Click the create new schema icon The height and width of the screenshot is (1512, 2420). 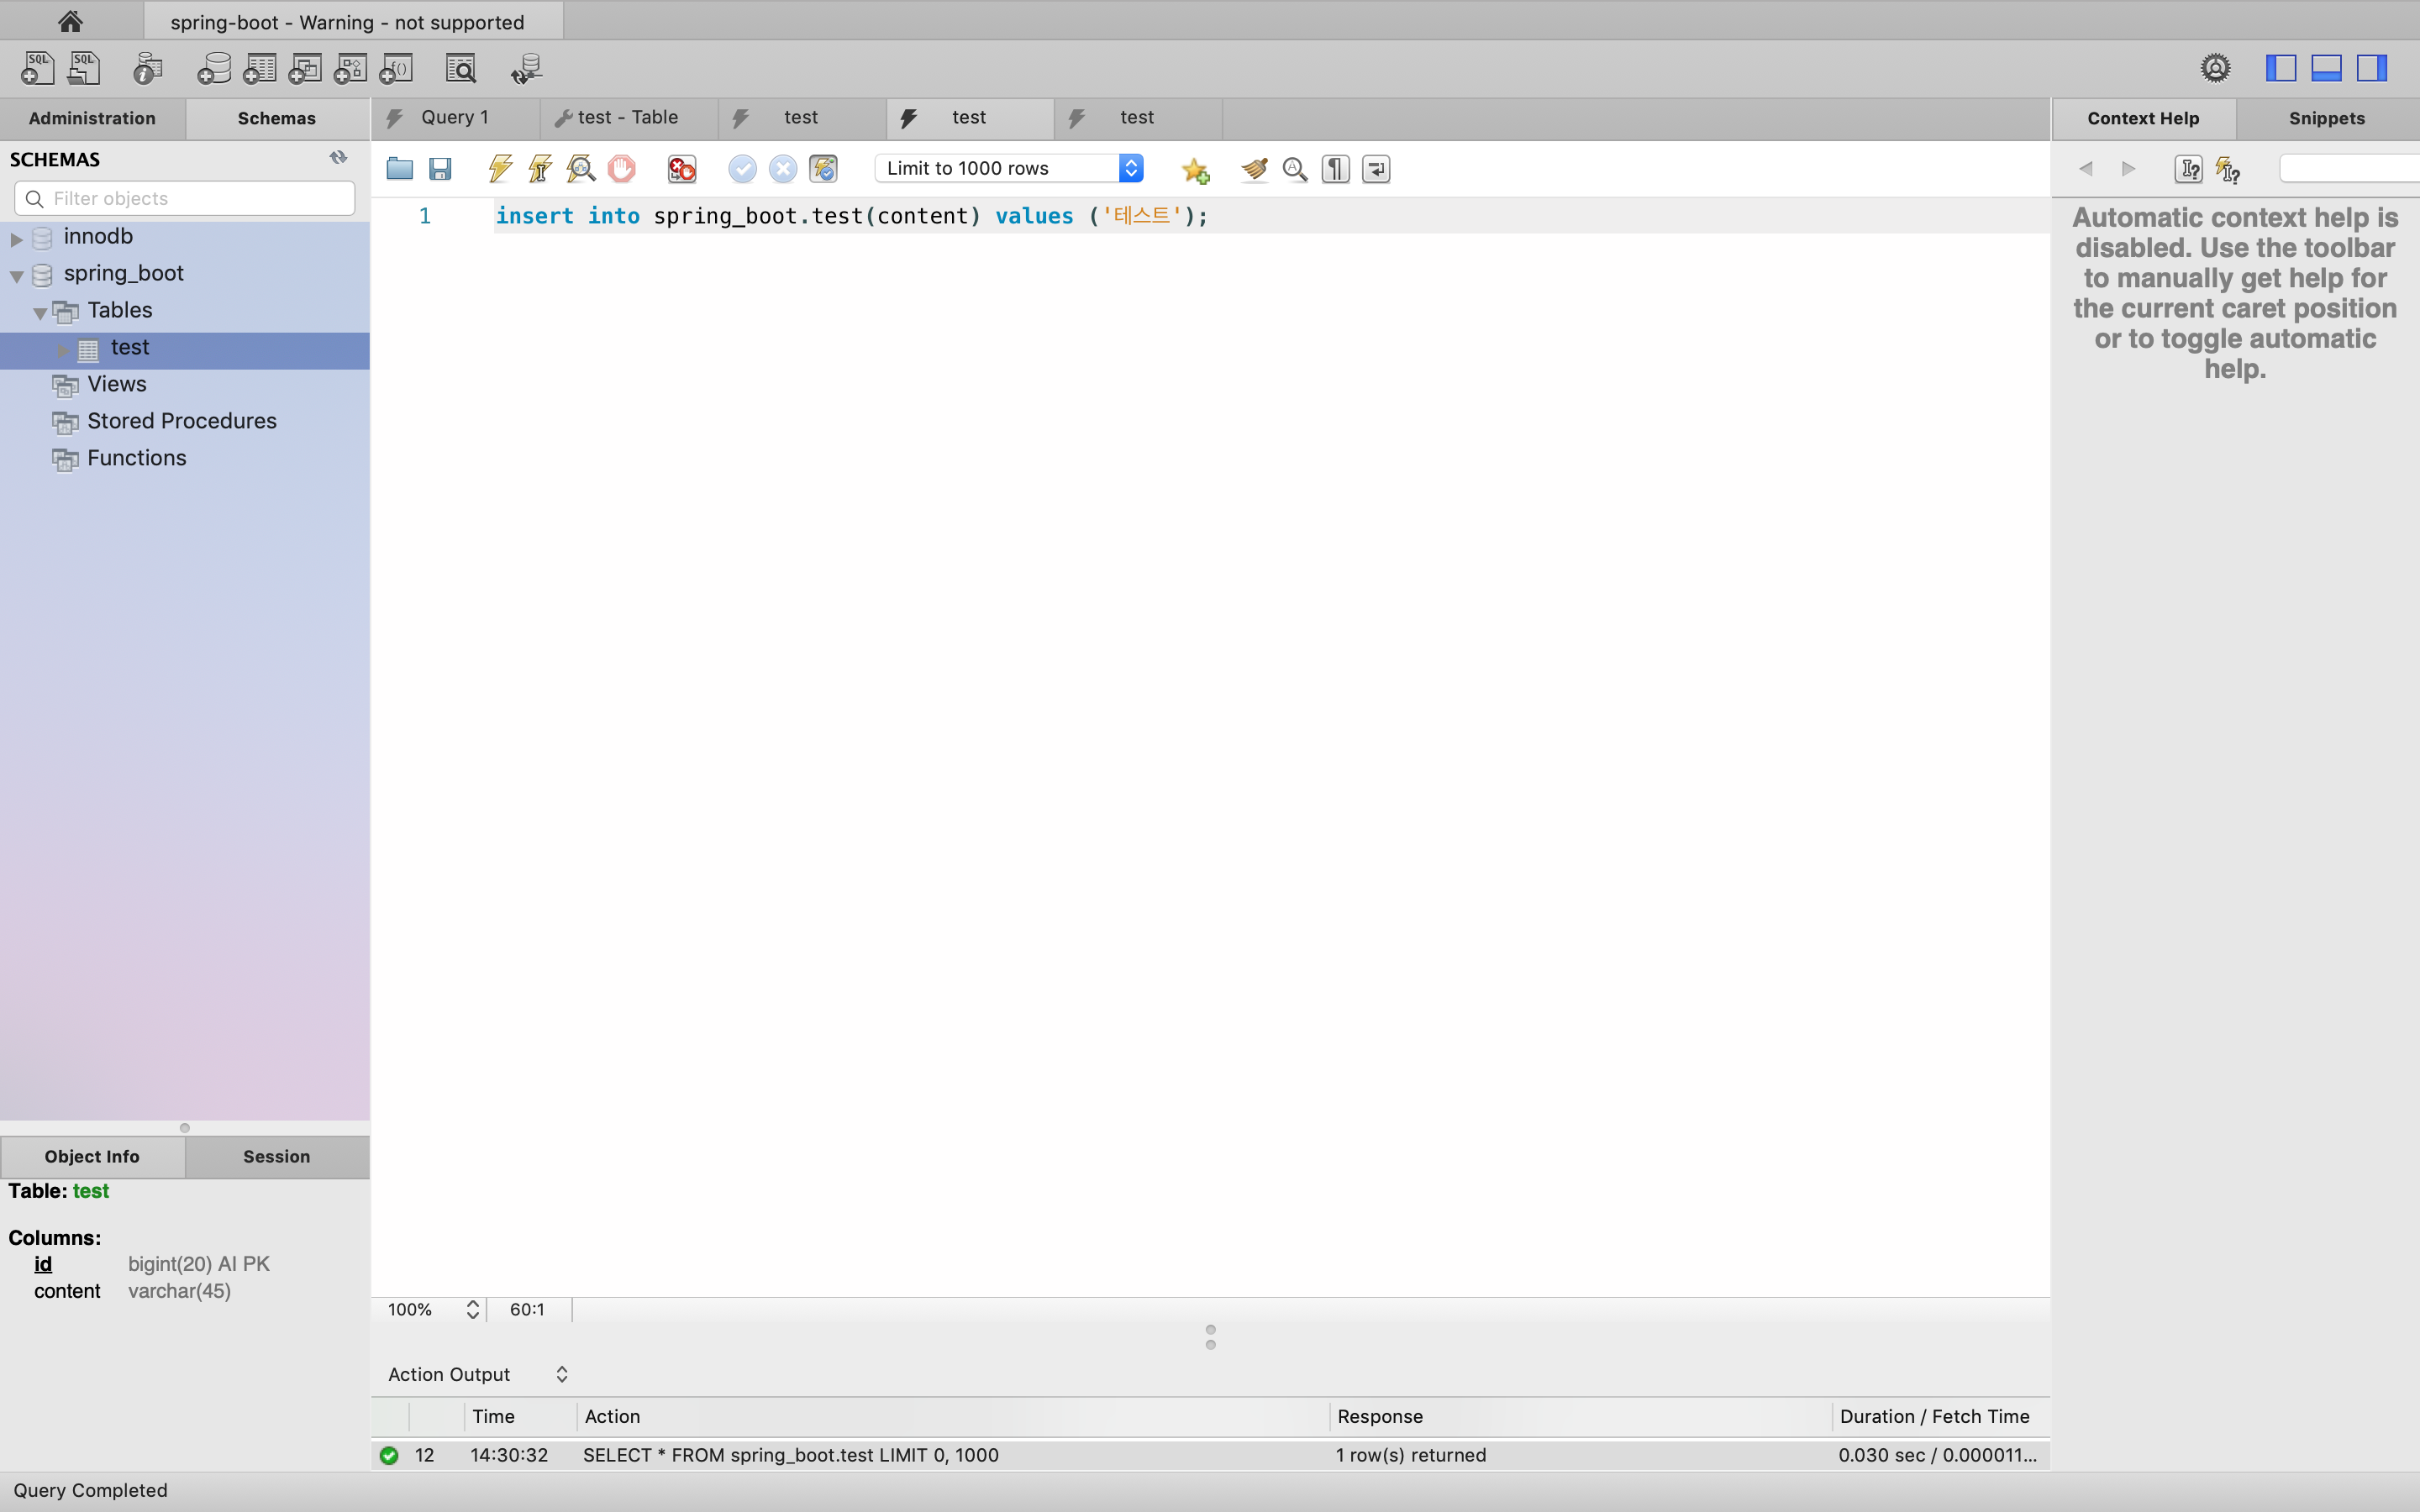pos(213,69)
